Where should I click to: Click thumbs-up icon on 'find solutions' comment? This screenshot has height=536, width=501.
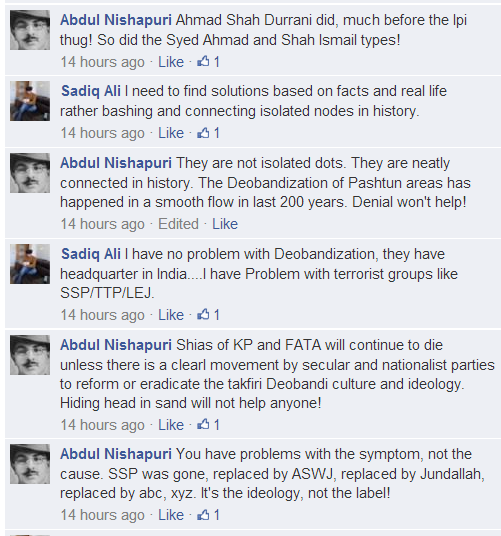click(x=203, y=133)
